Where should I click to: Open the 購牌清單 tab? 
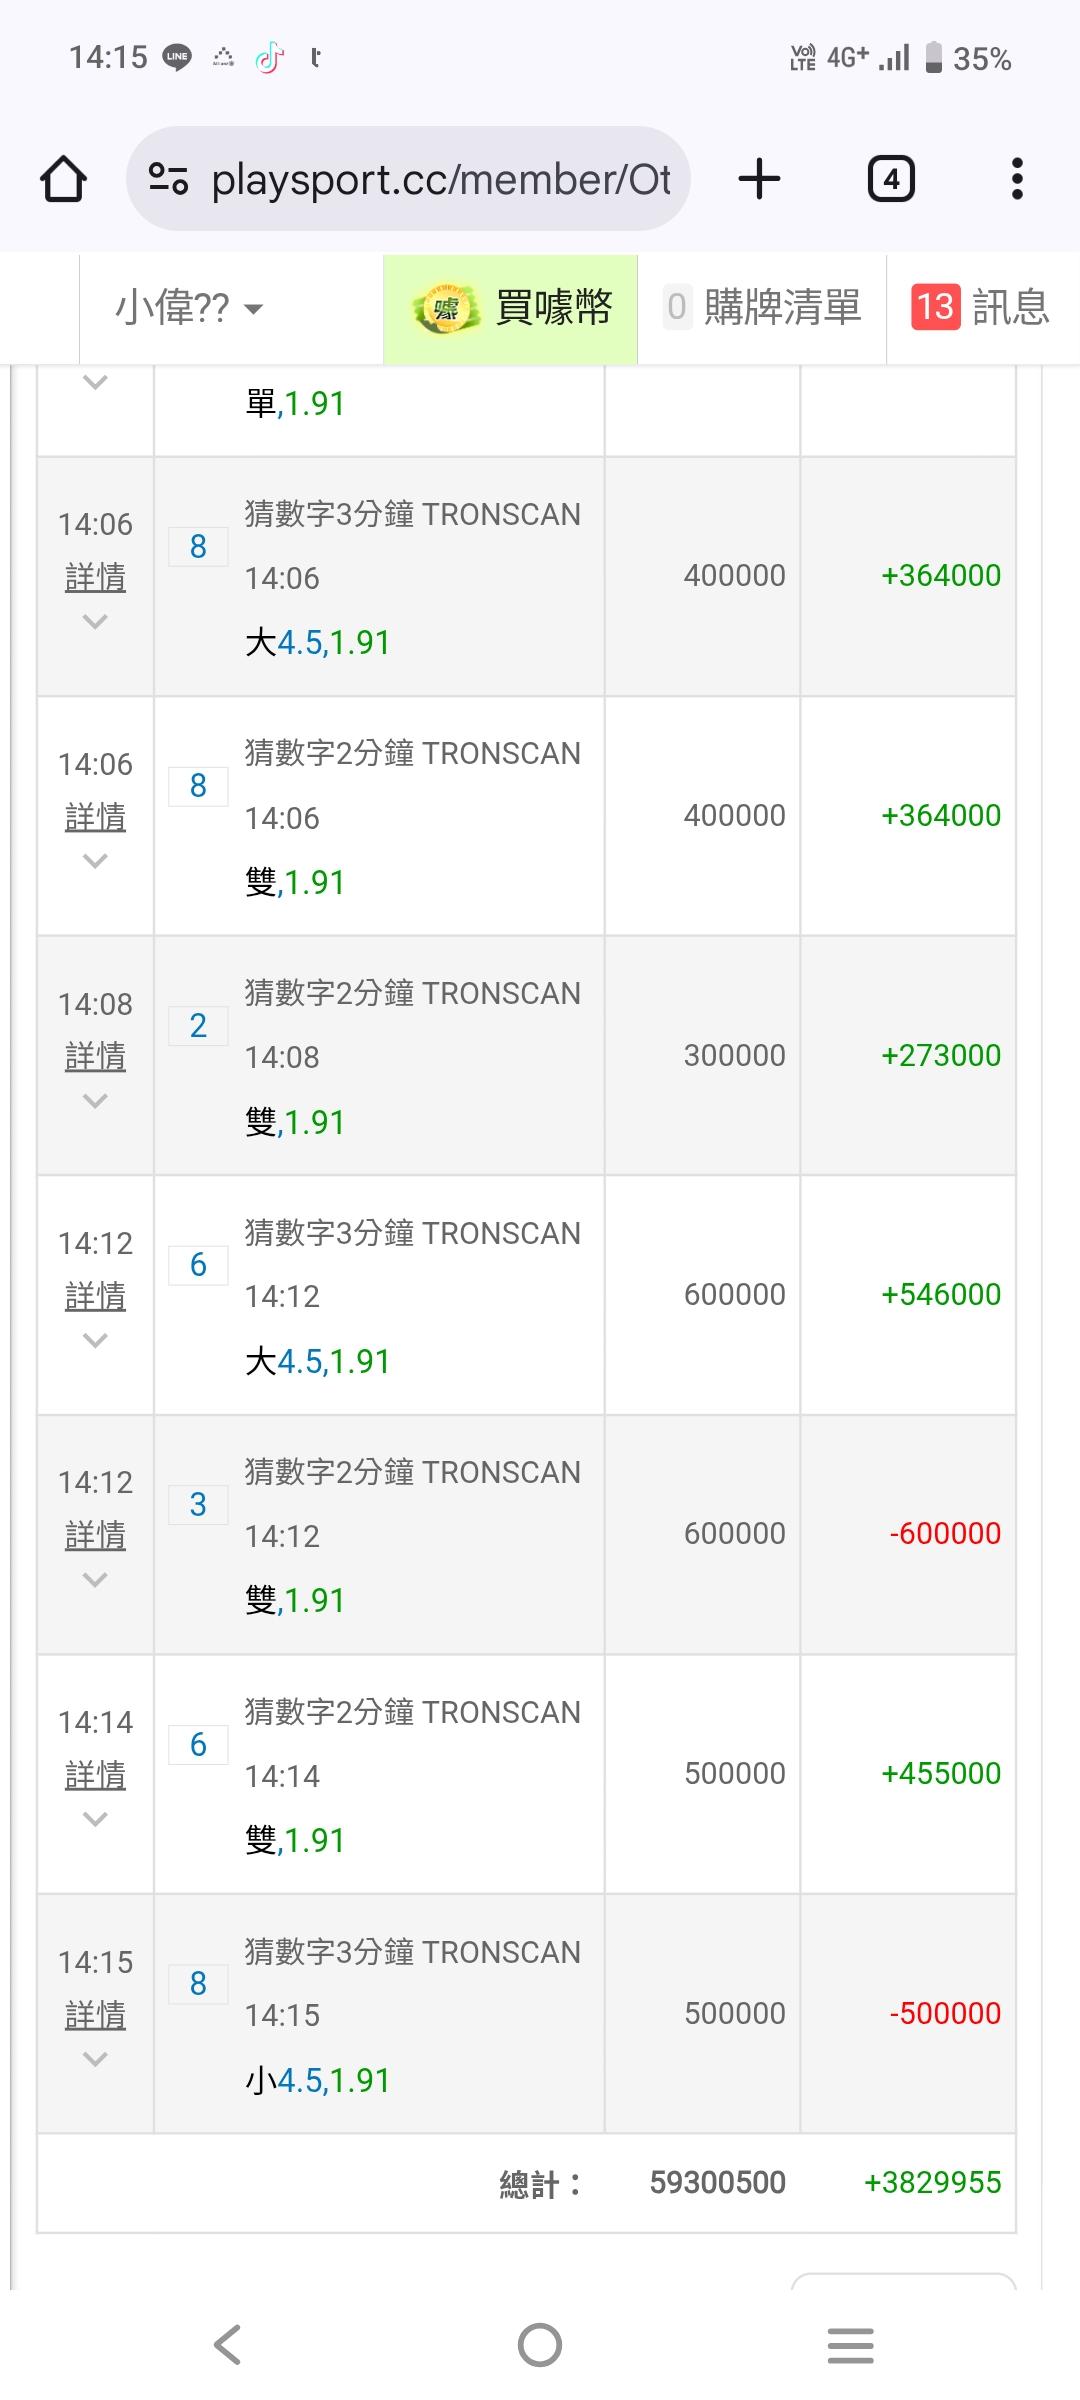[762, 308]
